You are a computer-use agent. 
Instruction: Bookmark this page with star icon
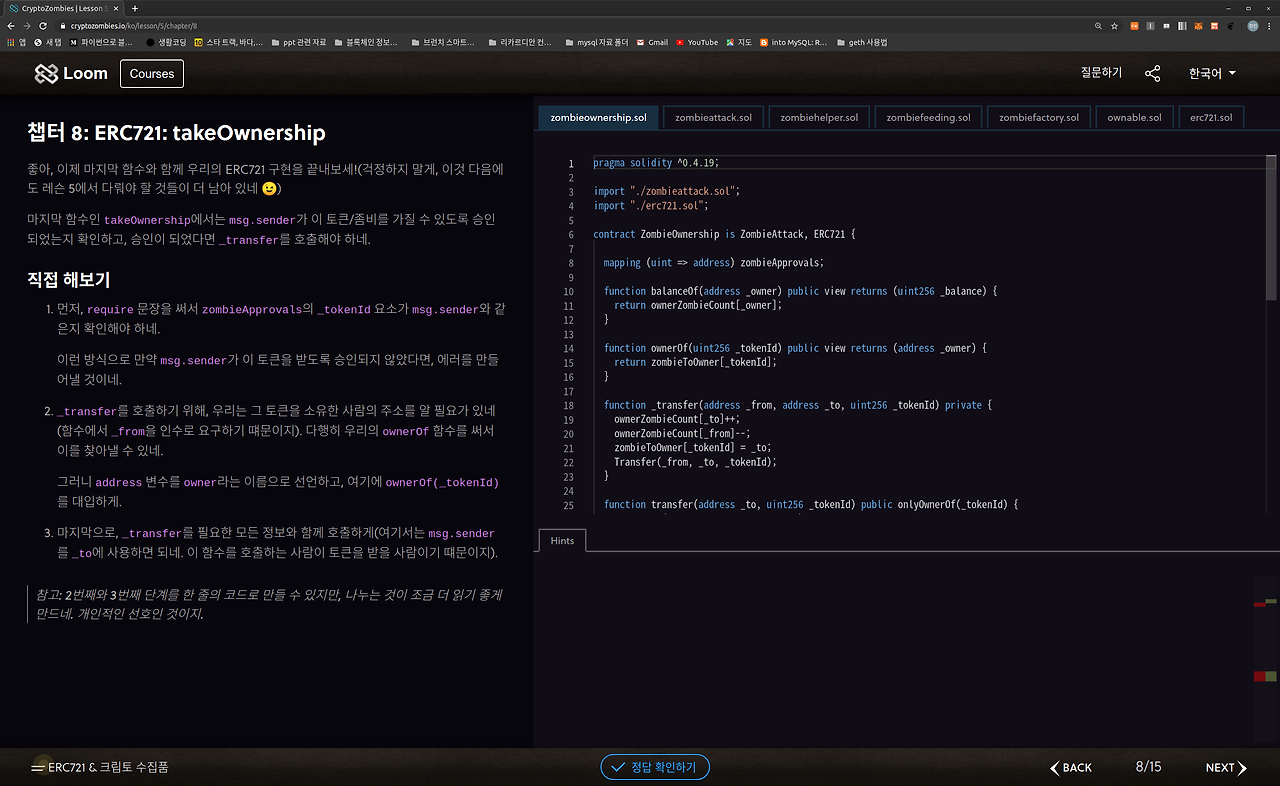tap(1114, 25)
